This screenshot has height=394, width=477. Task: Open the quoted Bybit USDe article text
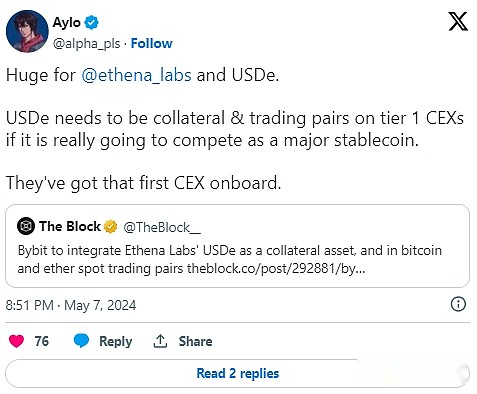tap(229, 259)
